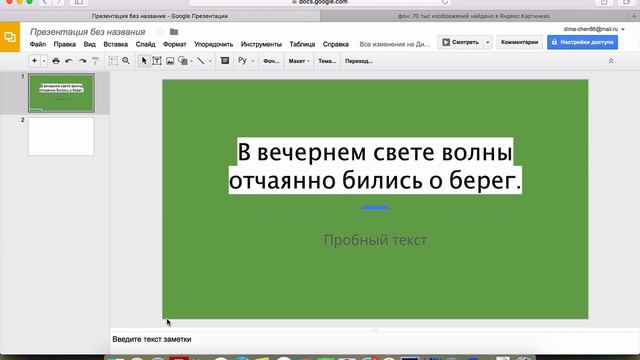Insert an image with the image icon

point(170,61)
